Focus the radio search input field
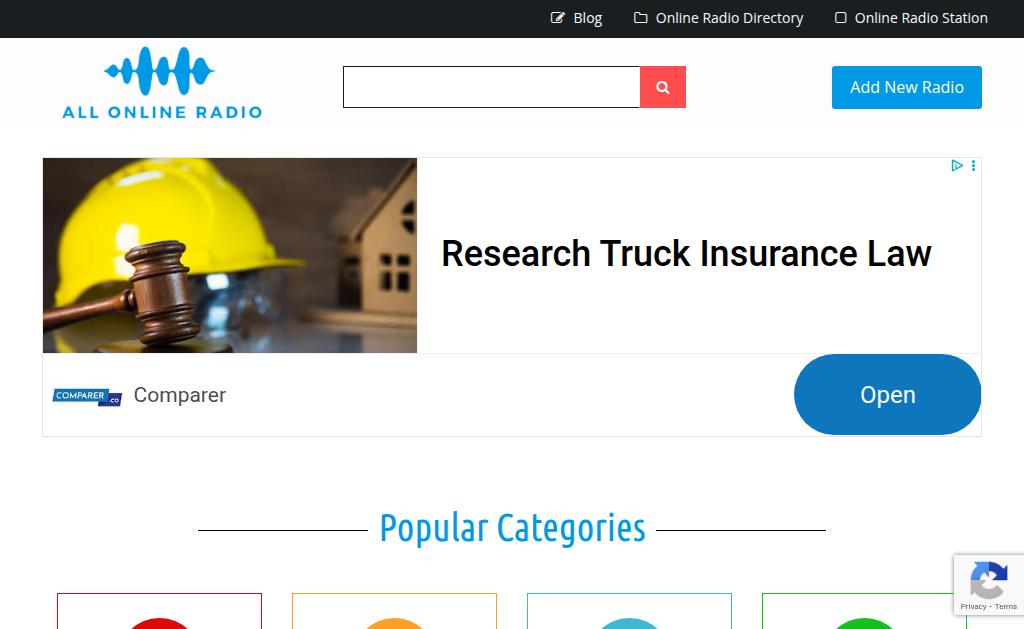Viewport: 1024px width, 629px height. click(491, 87)
